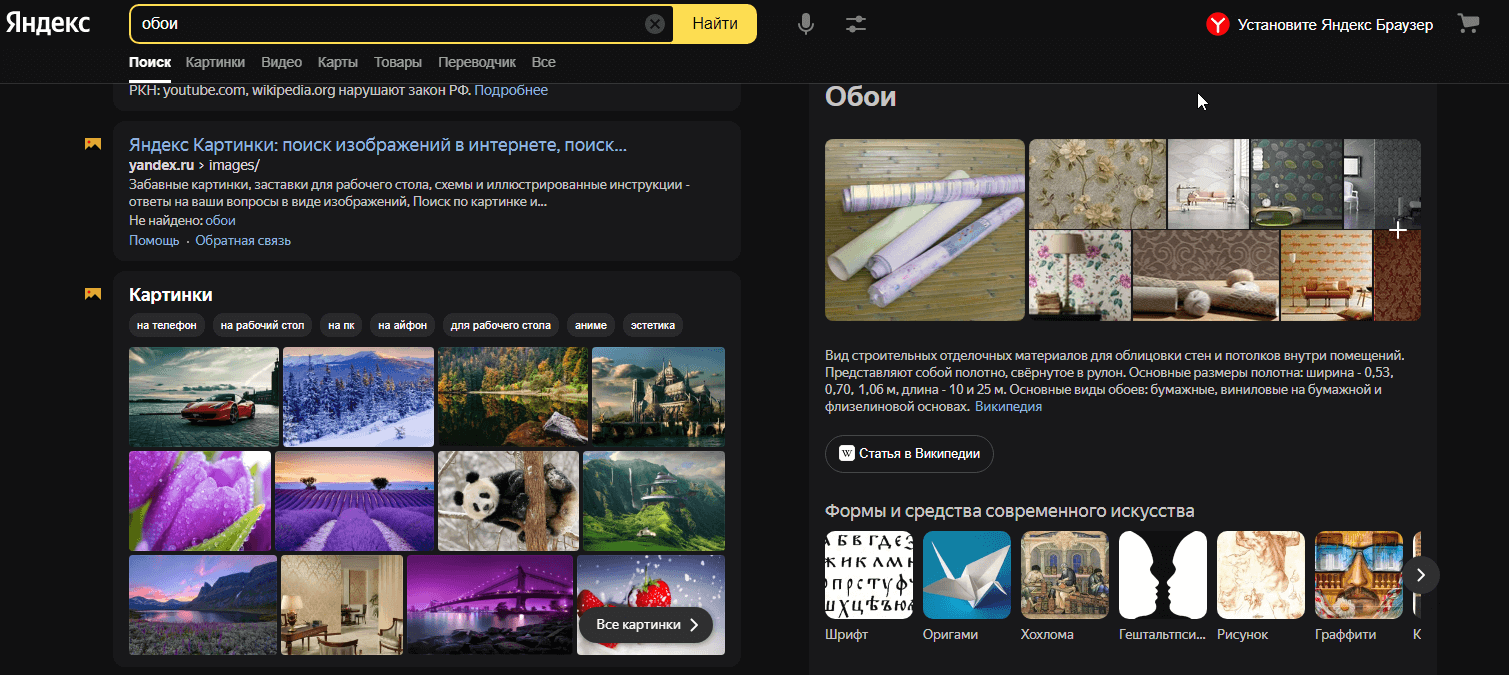The width and height of the screenshot is (1509, 675).
Task: Open the Yandex logo home link
Action: [47, 24]
